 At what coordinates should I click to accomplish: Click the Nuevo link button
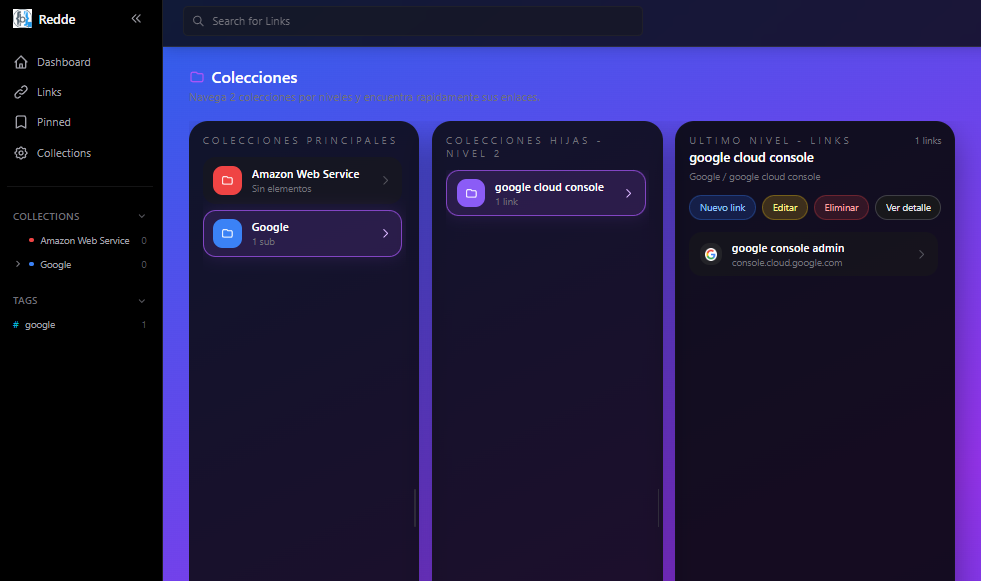(722, 207)
